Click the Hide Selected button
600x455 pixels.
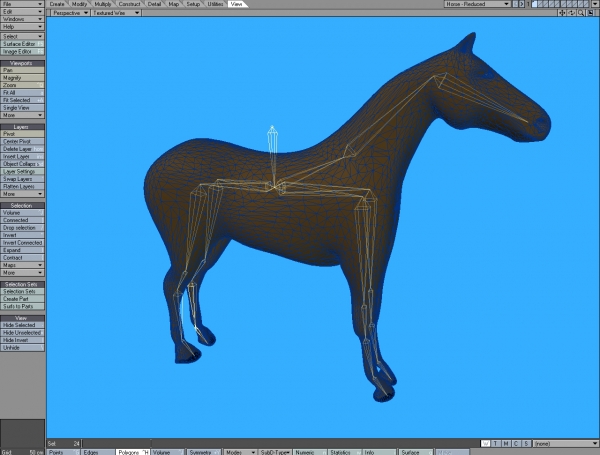(x=22, y=325)
